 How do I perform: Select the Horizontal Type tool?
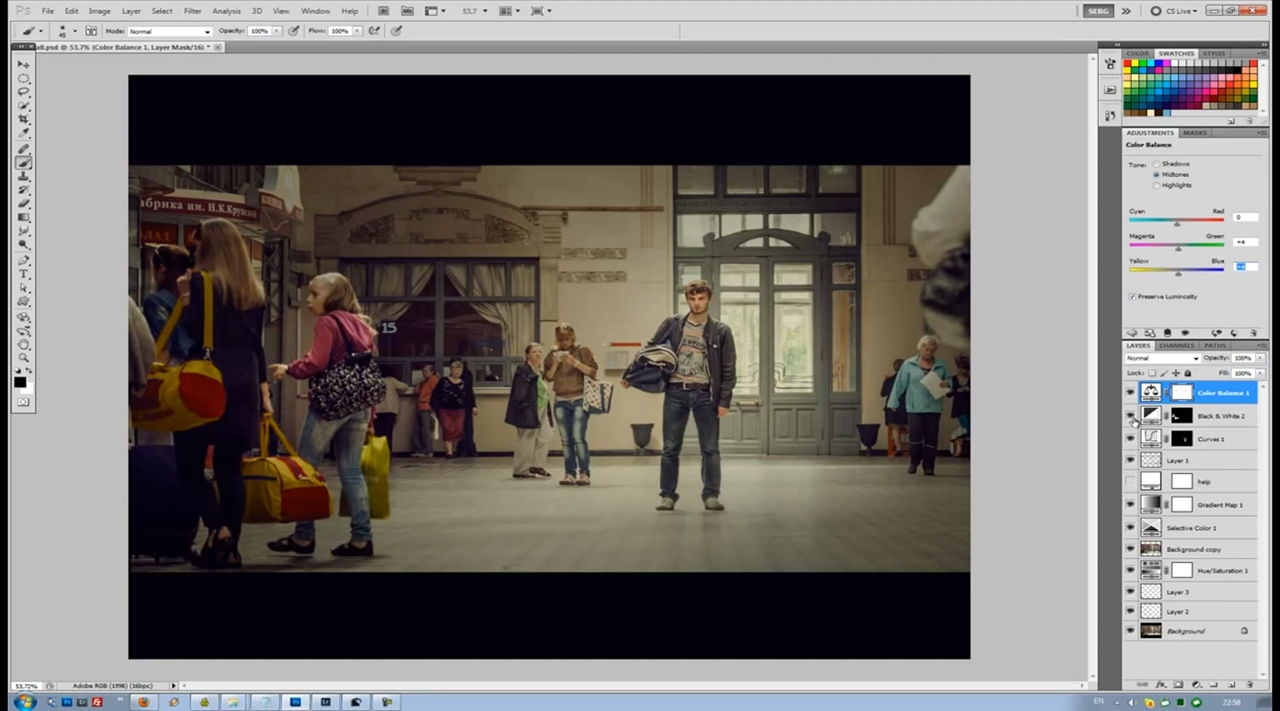(x=24, y=273)
